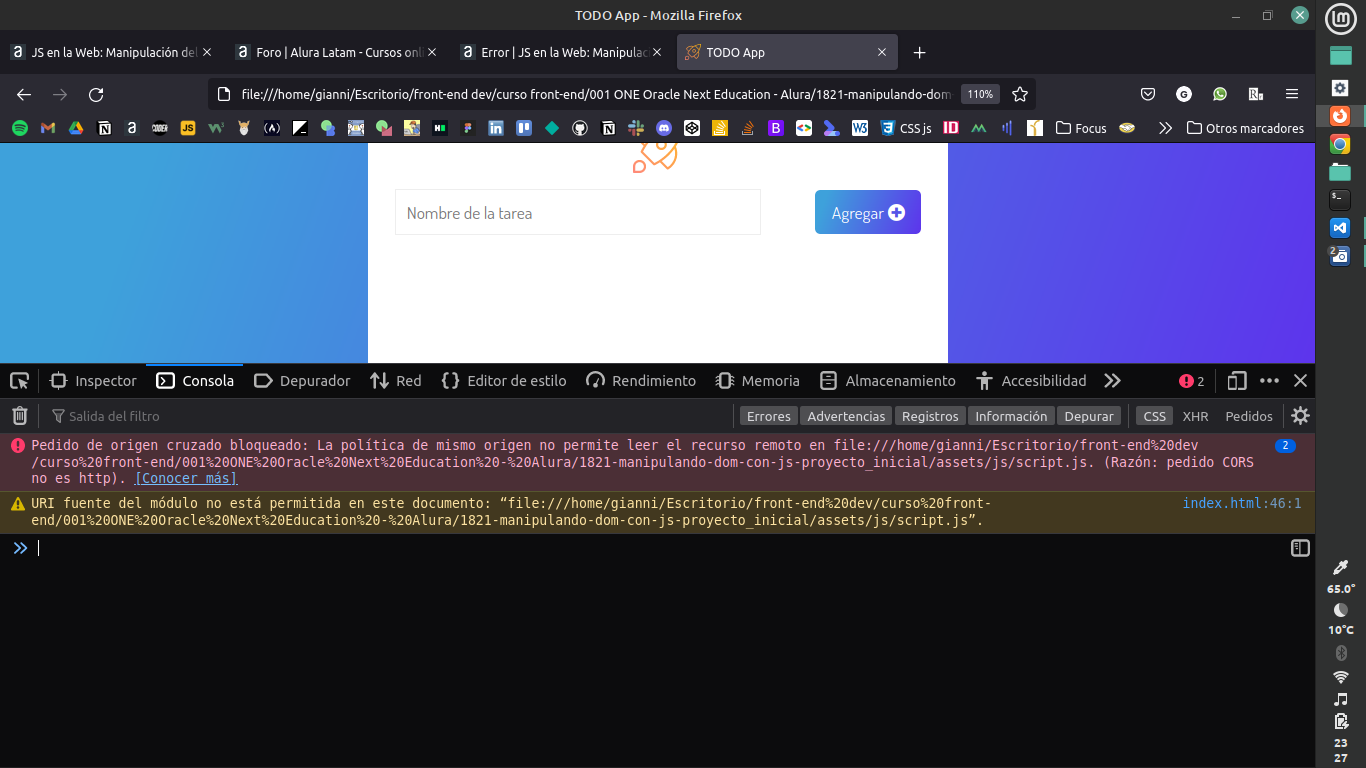Show more DevTools tabs chevron
Screen dimensions: 1366x768
click(x=1112, y=381)
